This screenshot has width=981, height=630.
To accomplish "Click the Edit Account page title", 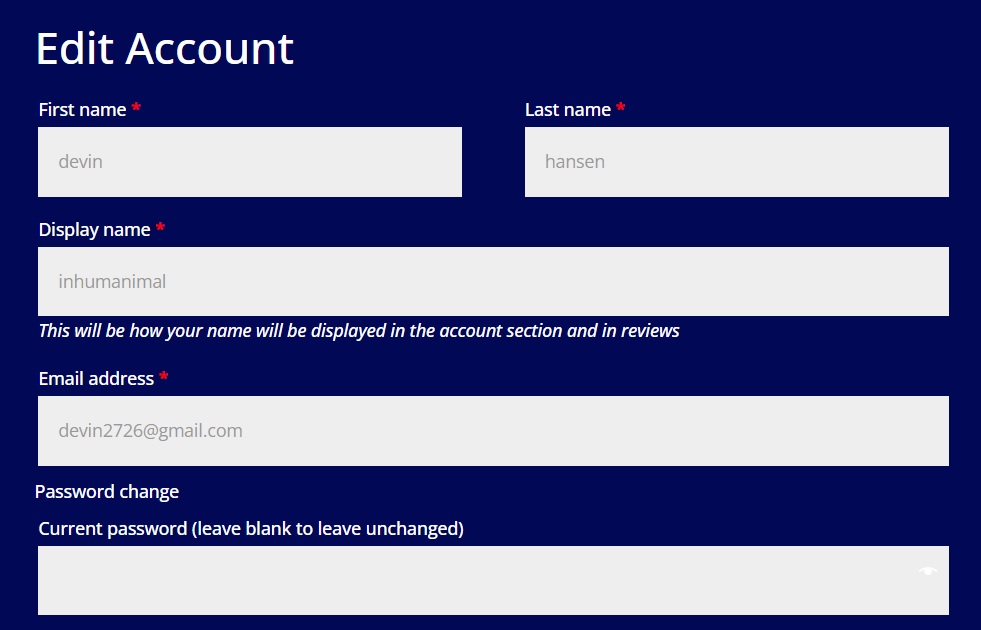I will (x=165, y=48).
